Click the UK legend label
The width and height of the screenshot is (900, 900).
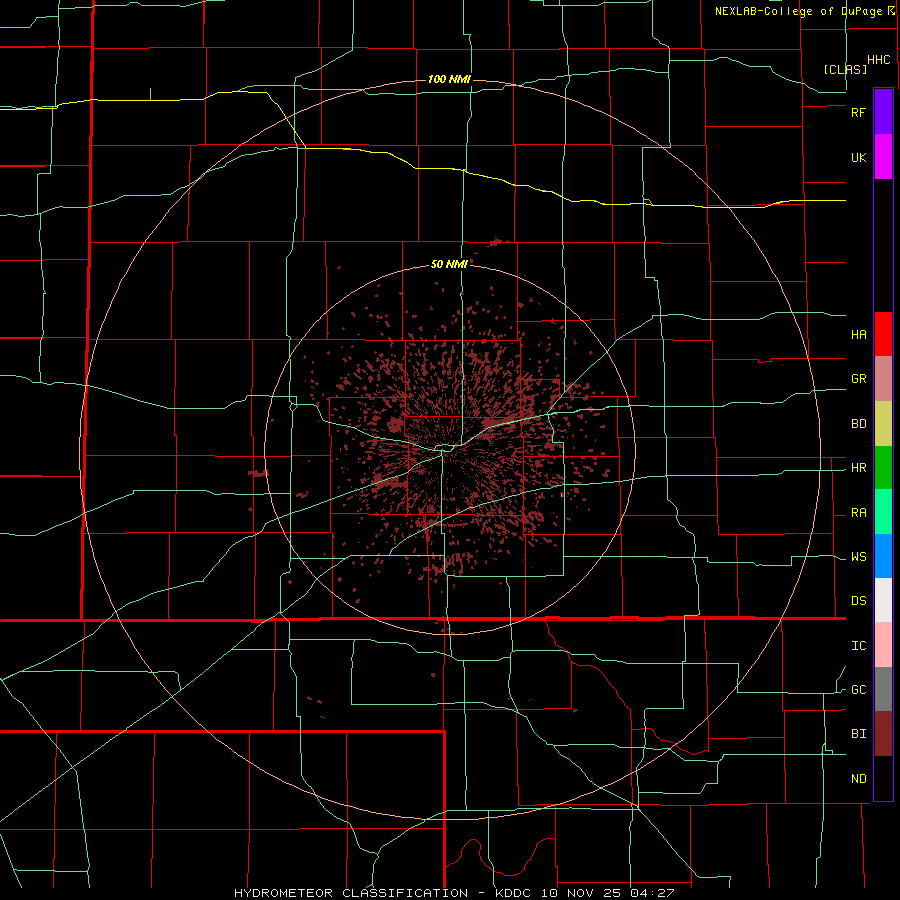pos(859,157)
